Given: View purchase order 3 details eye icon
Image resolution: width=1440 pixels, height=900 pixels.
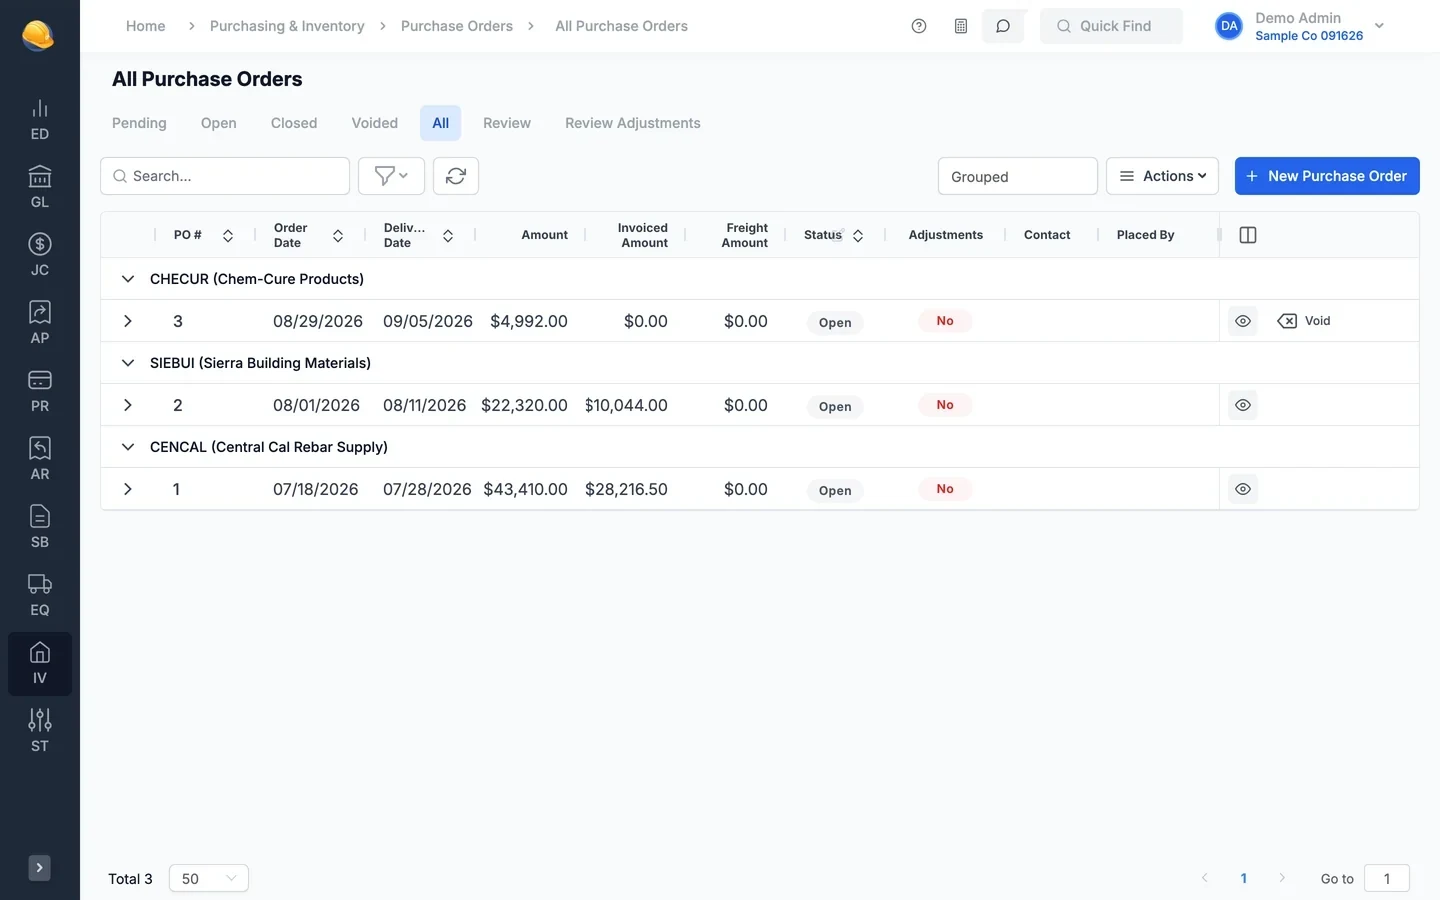Looking at the screenshot, I should [1243, 321].
